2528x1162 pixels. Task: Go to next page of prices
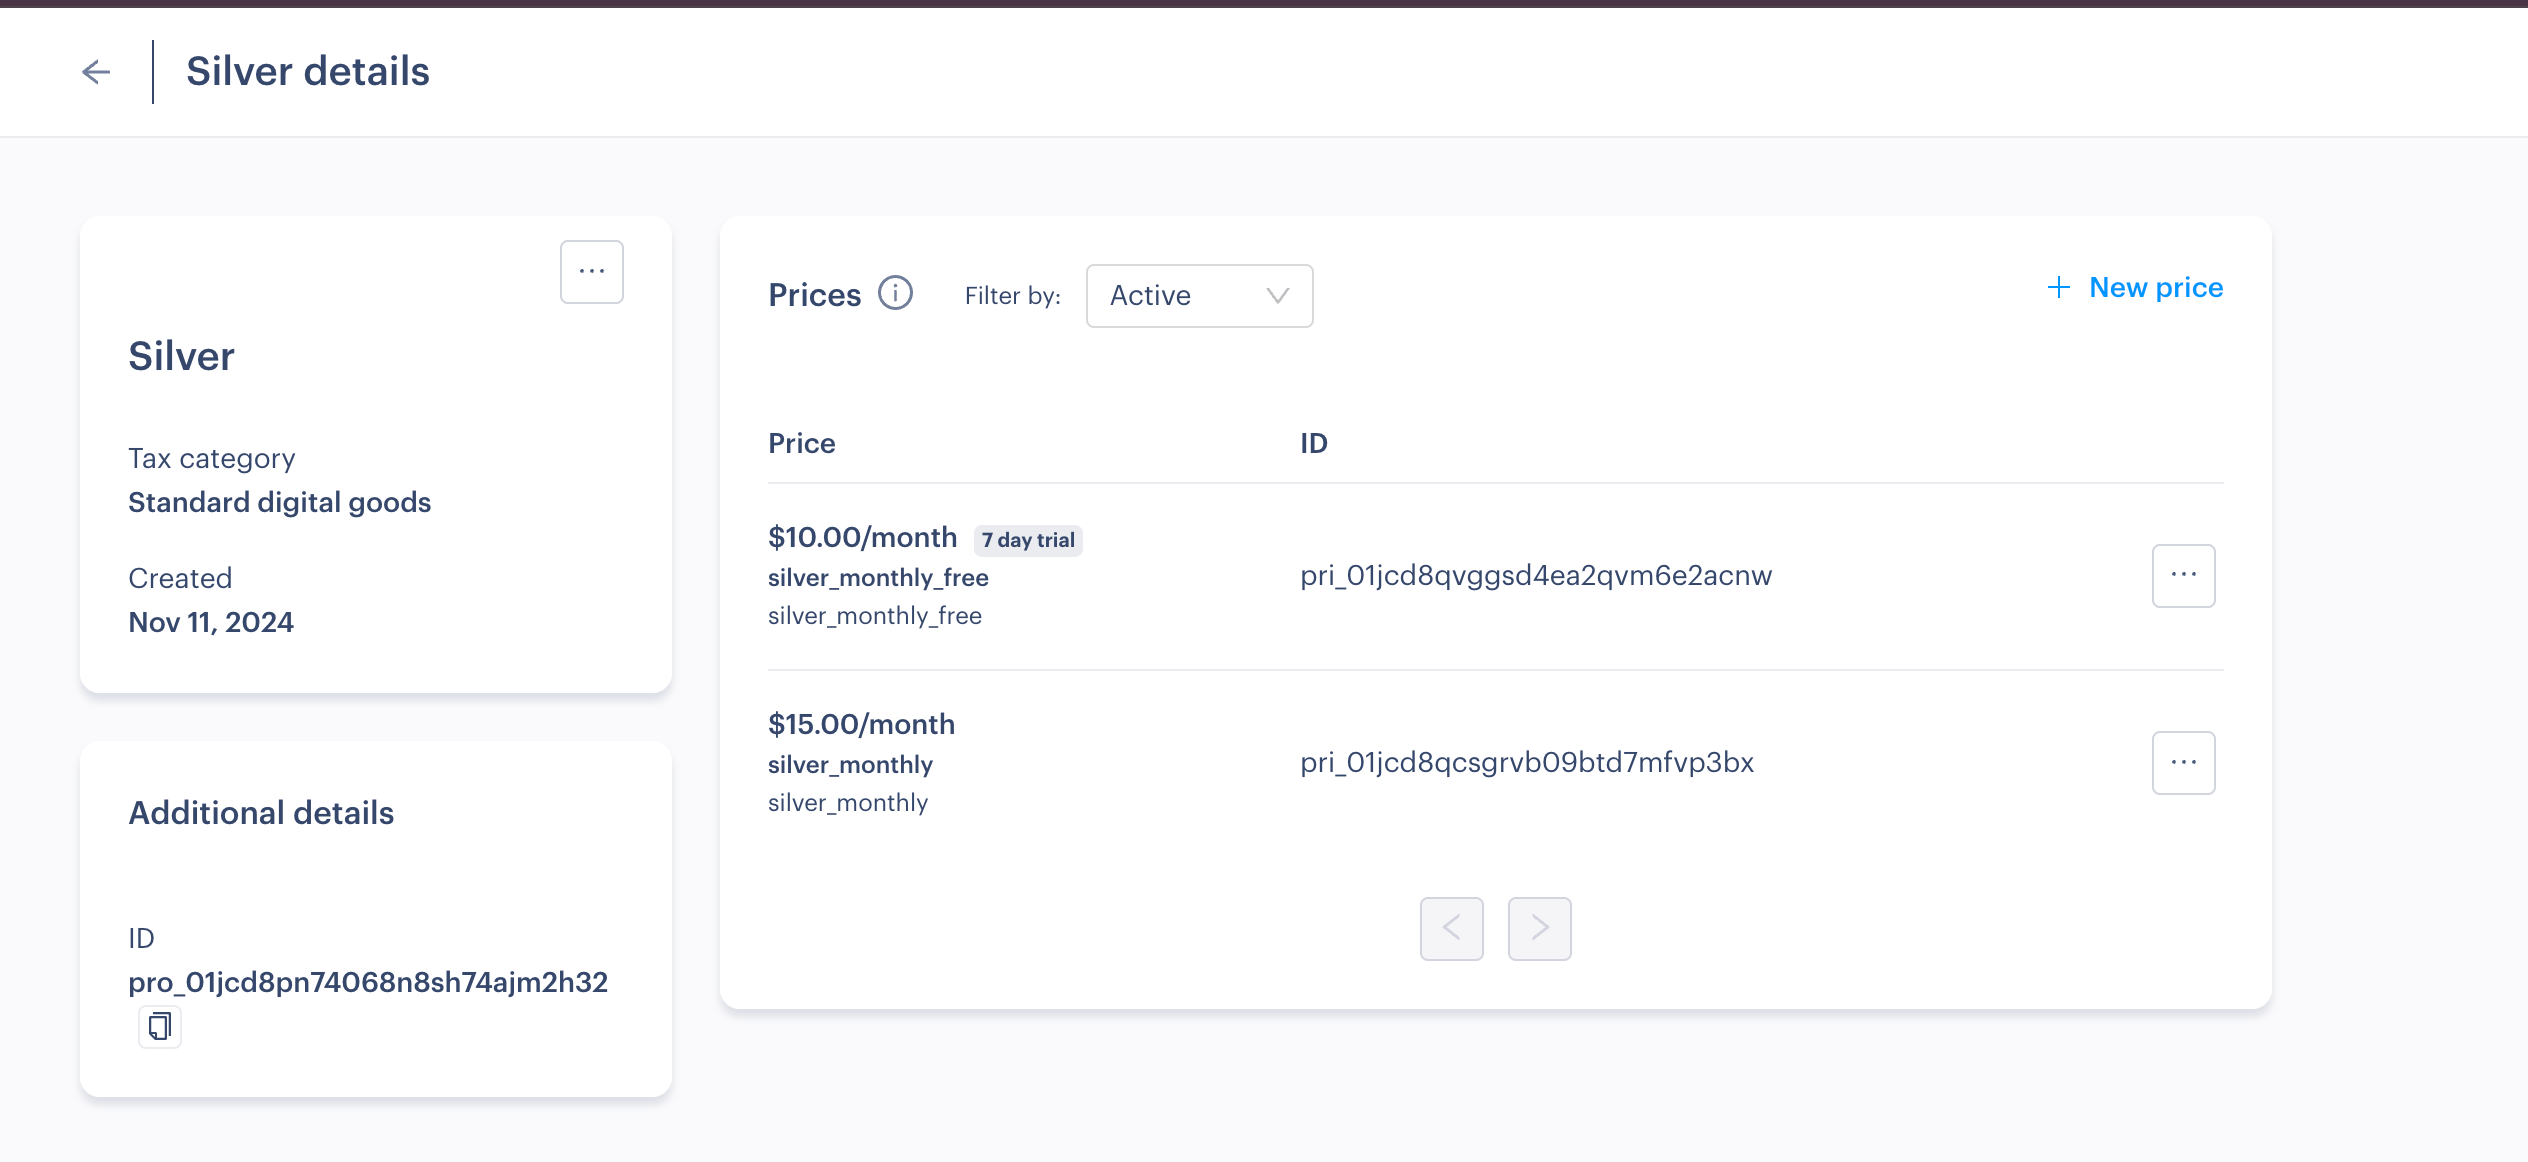pyautogui.click(x=1539, y=929)
